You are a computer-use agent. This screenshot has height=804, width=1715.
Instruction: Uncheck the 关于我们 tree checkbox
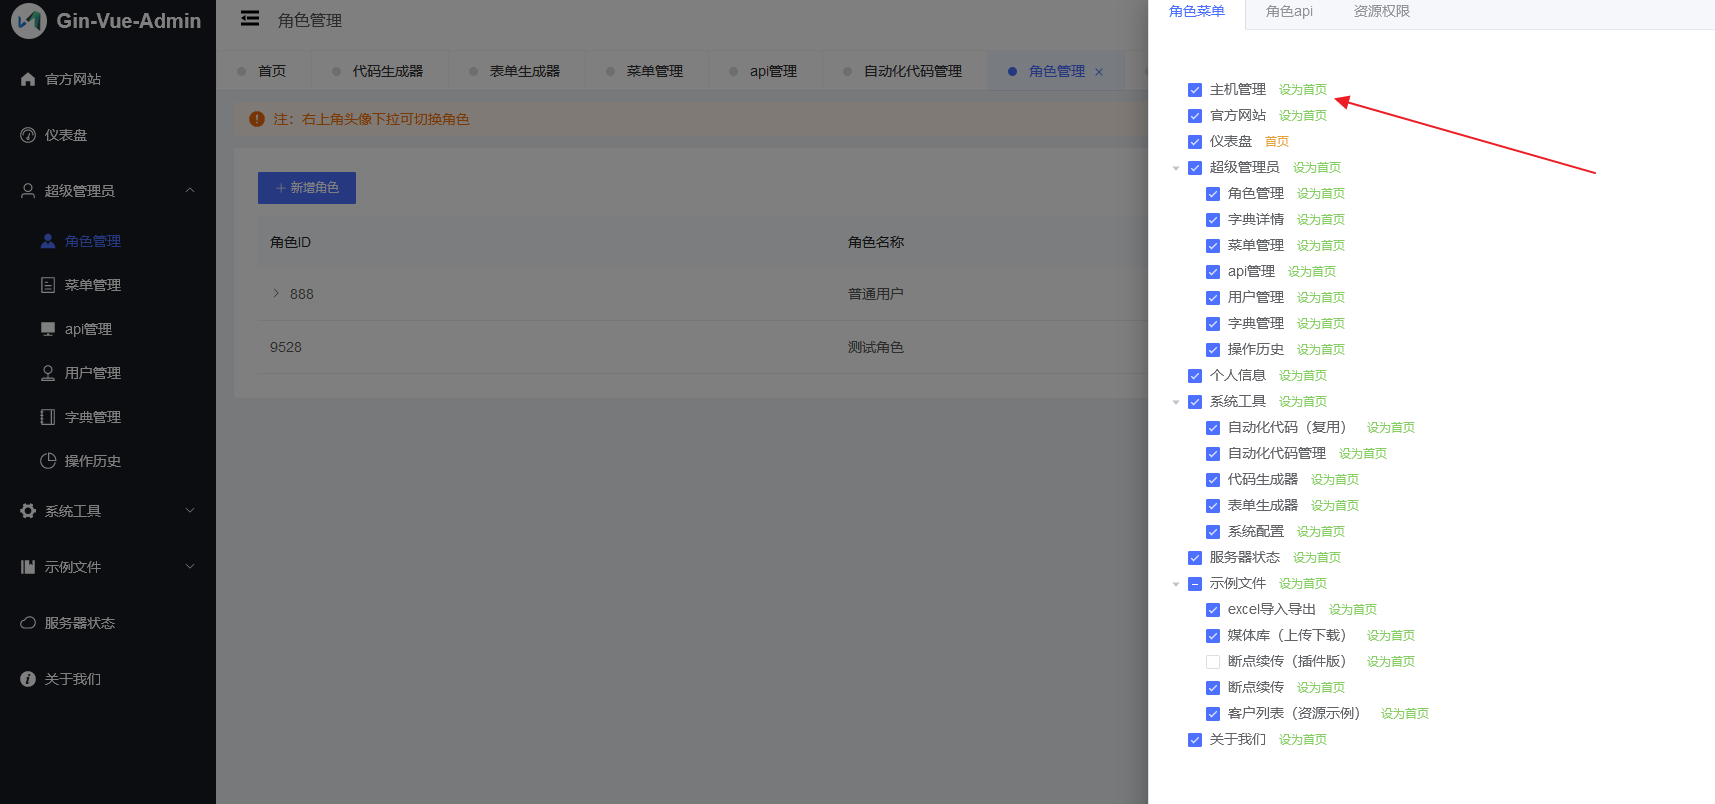(x=1195, y=740)
